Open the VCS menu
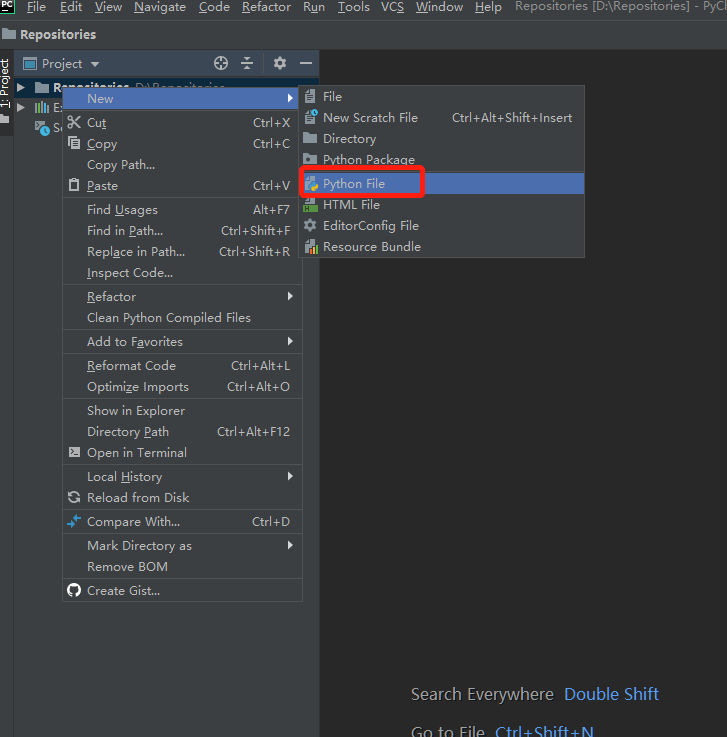 pyautogui.click(x=392, y=7)
